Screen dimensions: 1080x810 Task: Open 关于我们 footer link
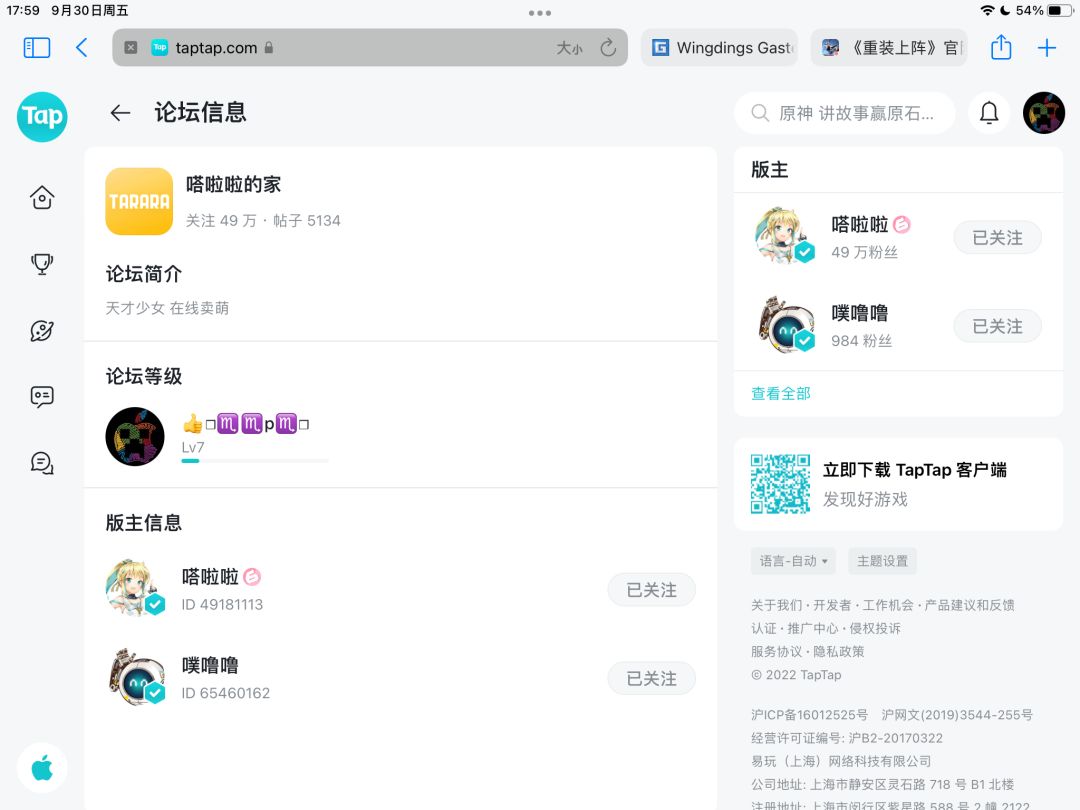(776, 605)
